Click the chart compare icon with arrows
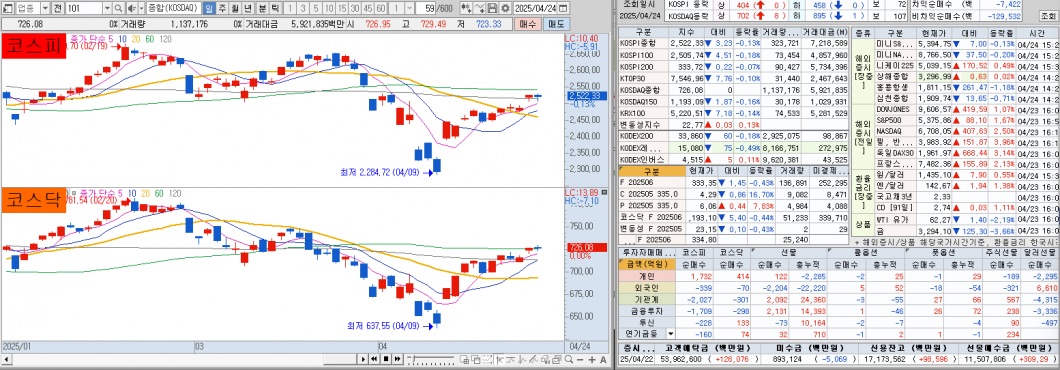The width and height of the screenshot is (1060, 370). 467,8
